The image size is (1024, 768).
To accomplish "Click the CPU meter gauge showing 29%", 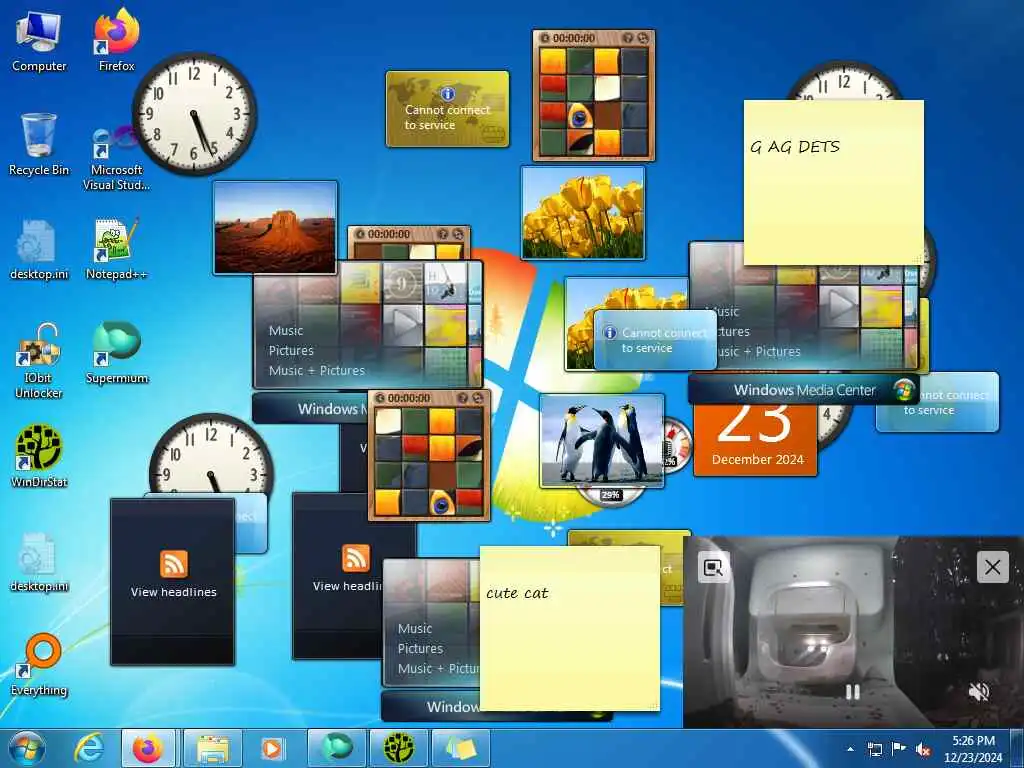I will [x=610, y=494].
